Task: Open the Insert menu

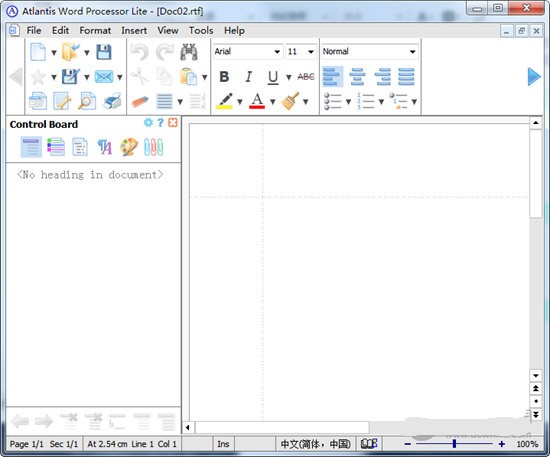Action: (x=134, y=31)
